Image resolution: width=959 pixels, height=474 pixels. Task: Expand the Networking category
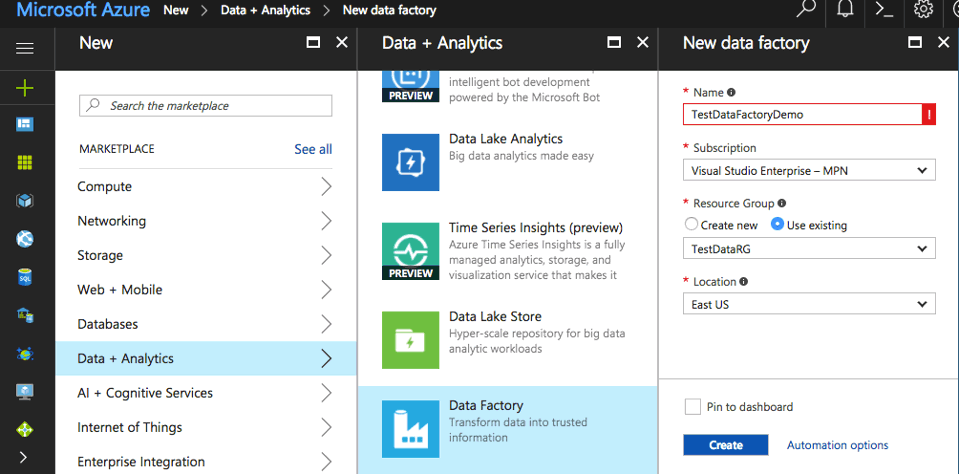click(206, 221)
